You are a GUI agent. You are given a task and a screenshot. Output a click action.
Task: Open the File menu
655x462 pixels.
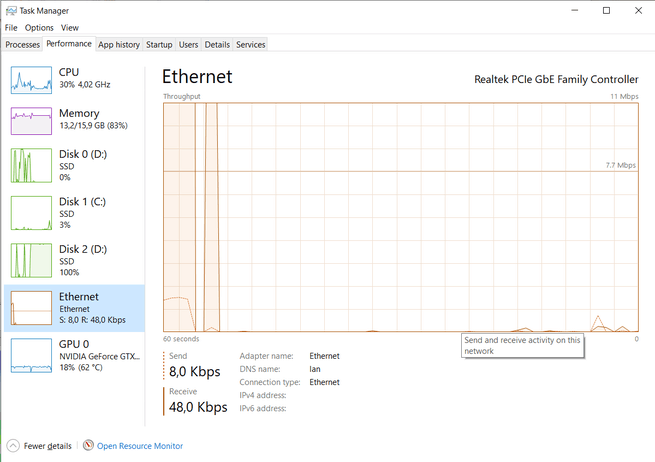click(11, 28)
